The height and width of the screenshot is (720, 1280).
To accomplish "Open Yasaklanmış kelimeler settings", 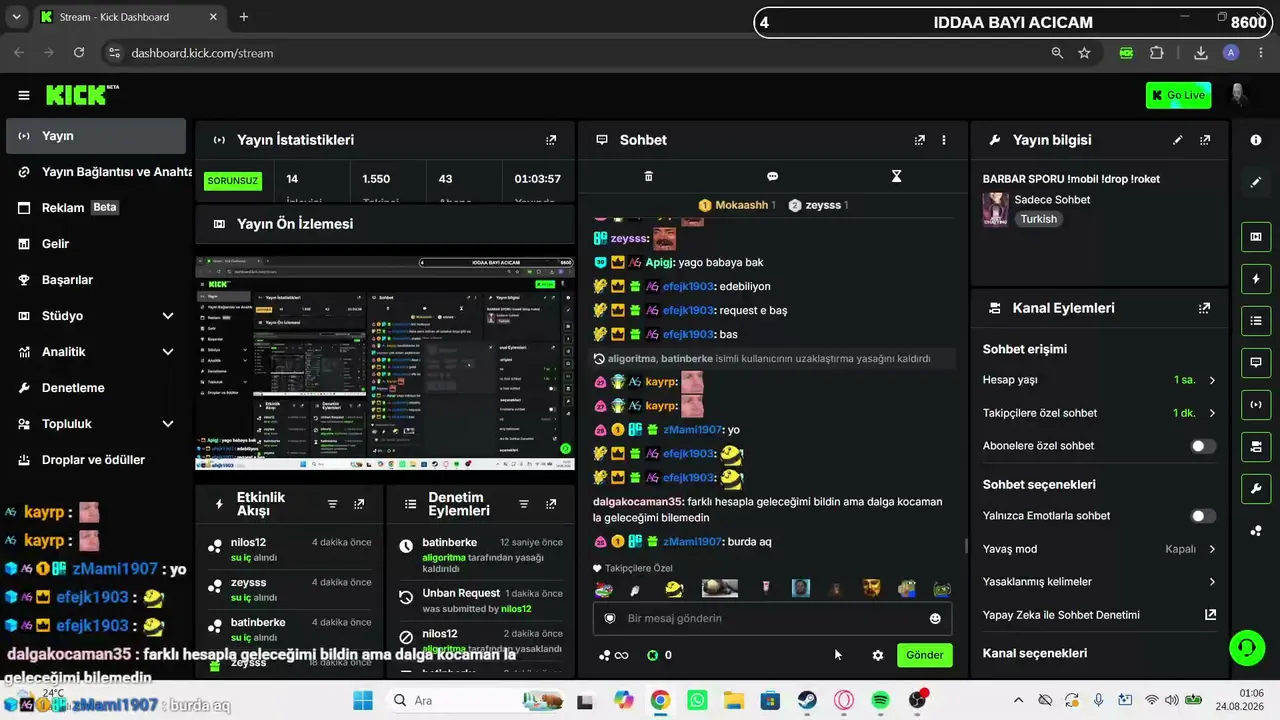I will (x=1099, y=582).
